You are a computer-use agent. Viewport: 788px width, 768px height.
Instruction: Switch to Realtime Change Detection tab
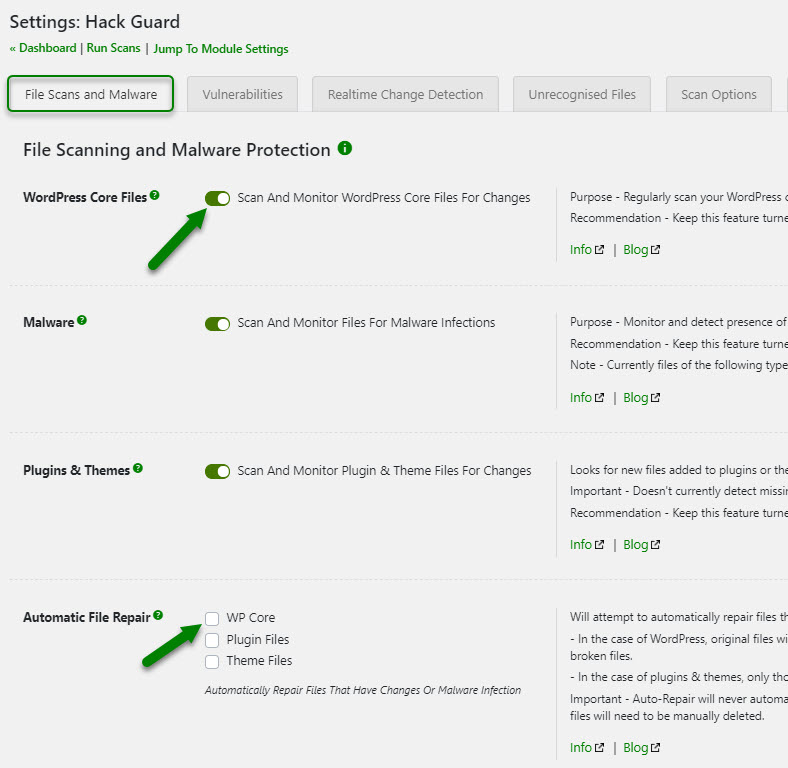pos(406,94)
